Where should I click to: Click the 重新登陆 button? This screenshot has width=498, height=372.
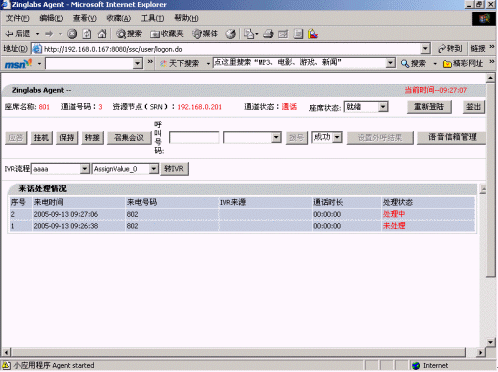pos(429,107)
